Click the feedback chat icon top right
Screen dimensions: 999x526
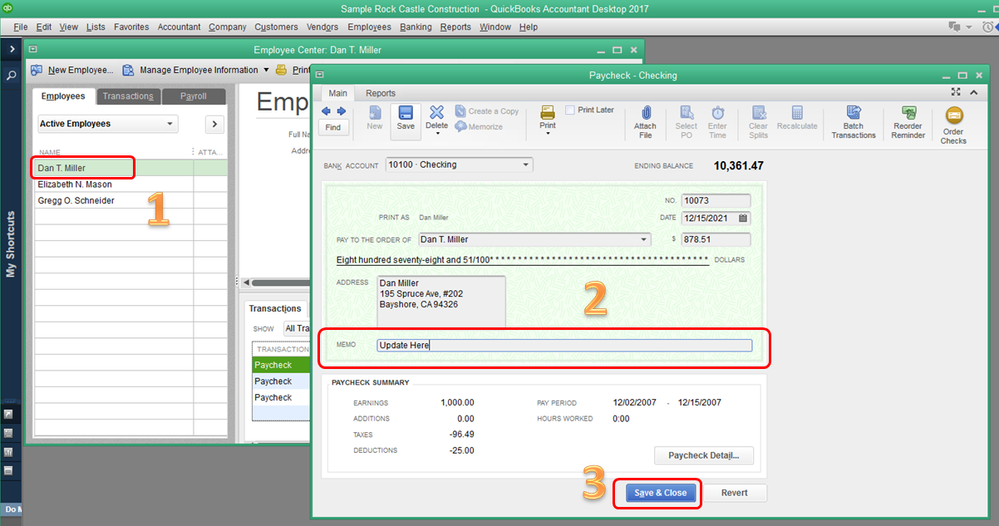pyautogui.click(x=954, y=27)
